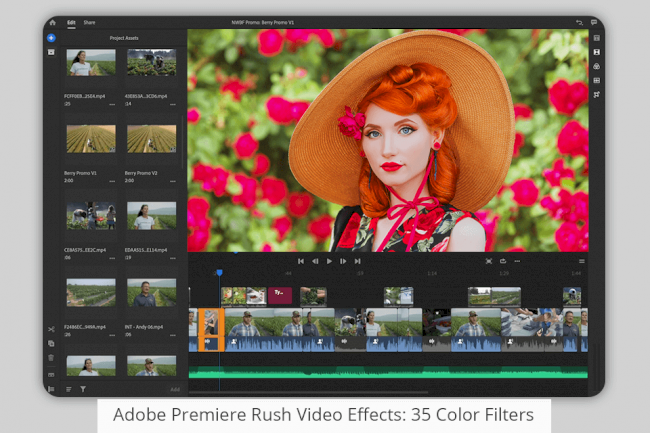This screenshot has width=650, height=433.
Task: Click the timeline horizontal scrollbar
Action: click(x=308, y=392)
